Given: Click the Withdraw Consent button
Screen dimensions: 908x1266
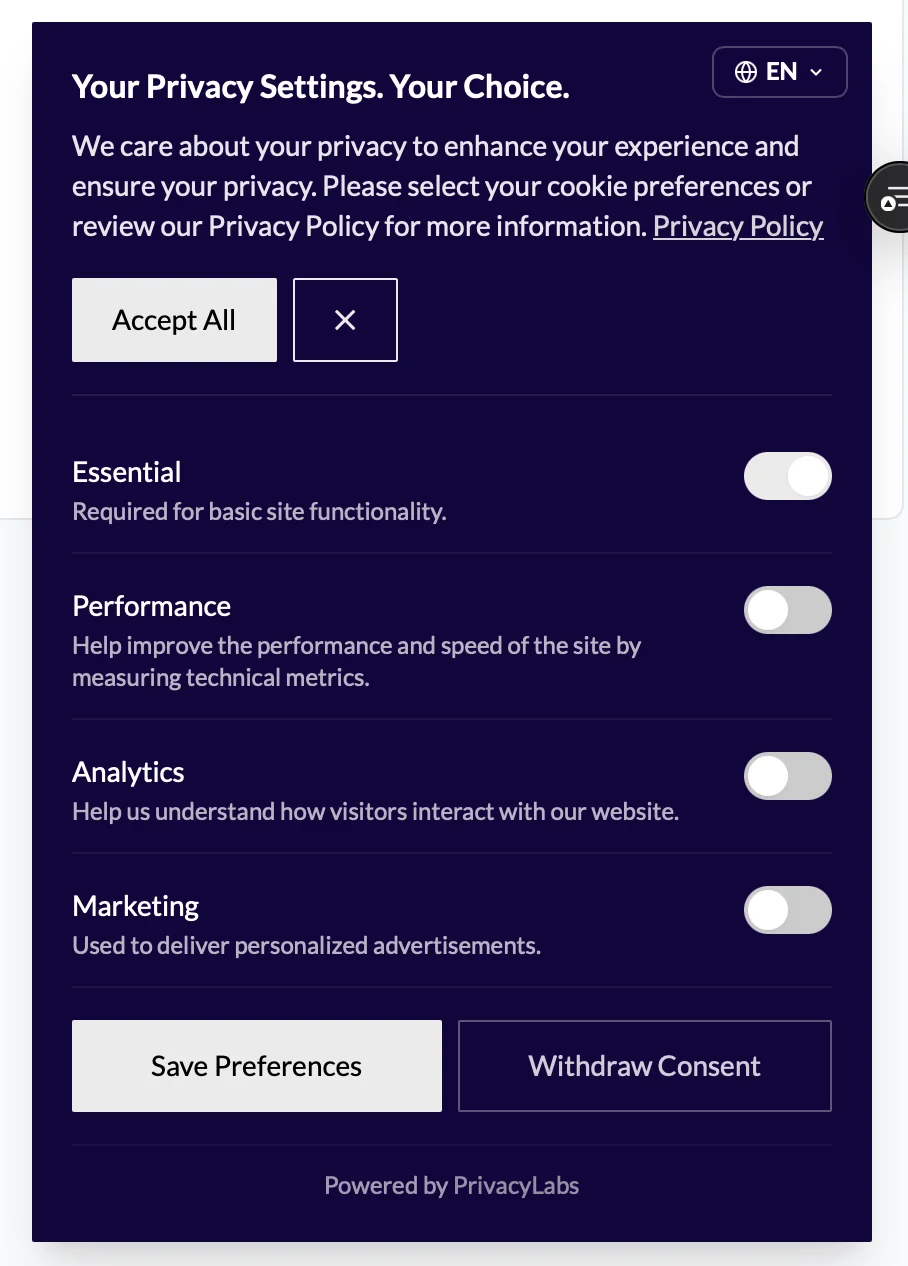Looking at the screenshot, I should [644, 1066].
